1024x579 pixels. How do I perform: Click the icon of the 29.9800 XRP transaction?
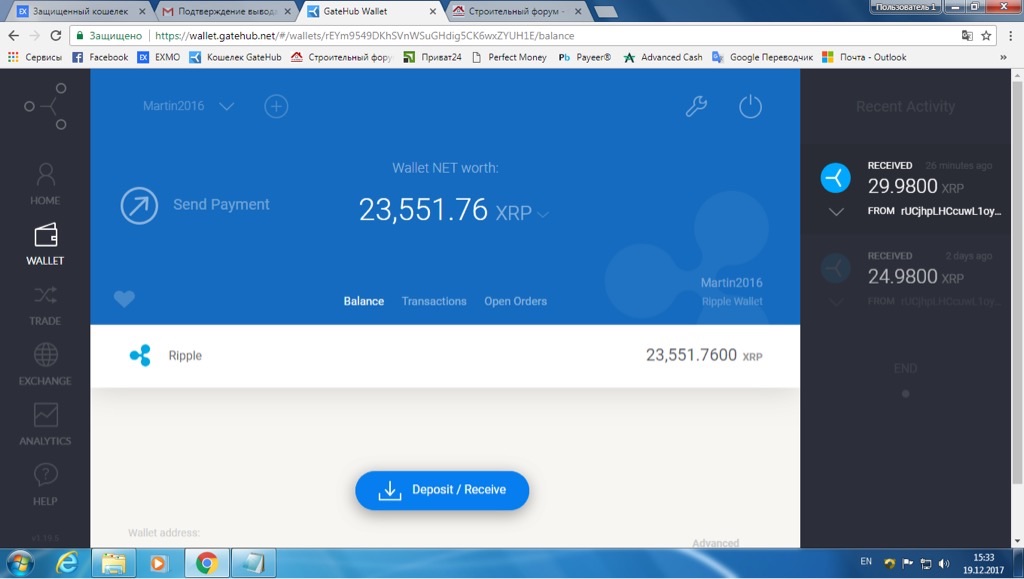[x=835, y=178]
